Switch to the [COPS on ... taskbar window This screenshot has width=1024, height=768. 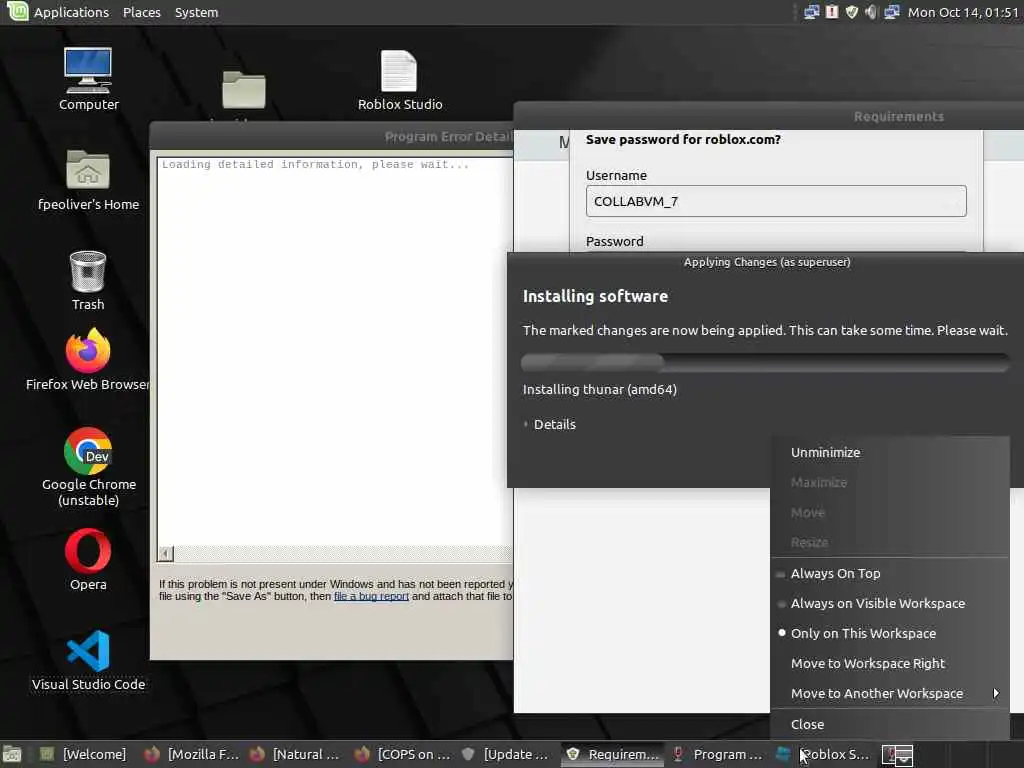(x=402, y=755)
